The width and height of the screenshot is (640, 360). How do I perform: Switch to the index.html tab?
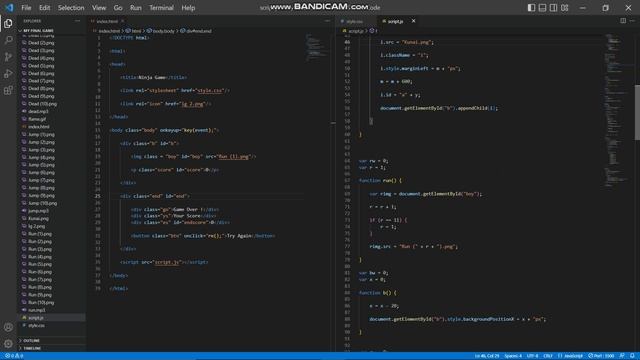pos(107,21)
